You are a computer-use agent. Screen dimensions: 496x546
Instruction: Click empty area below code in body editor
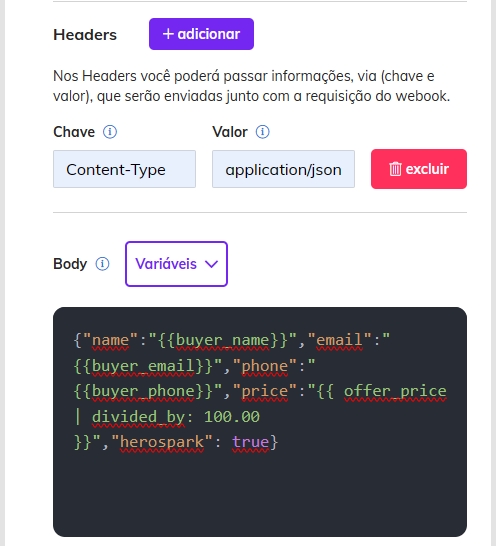260,494
